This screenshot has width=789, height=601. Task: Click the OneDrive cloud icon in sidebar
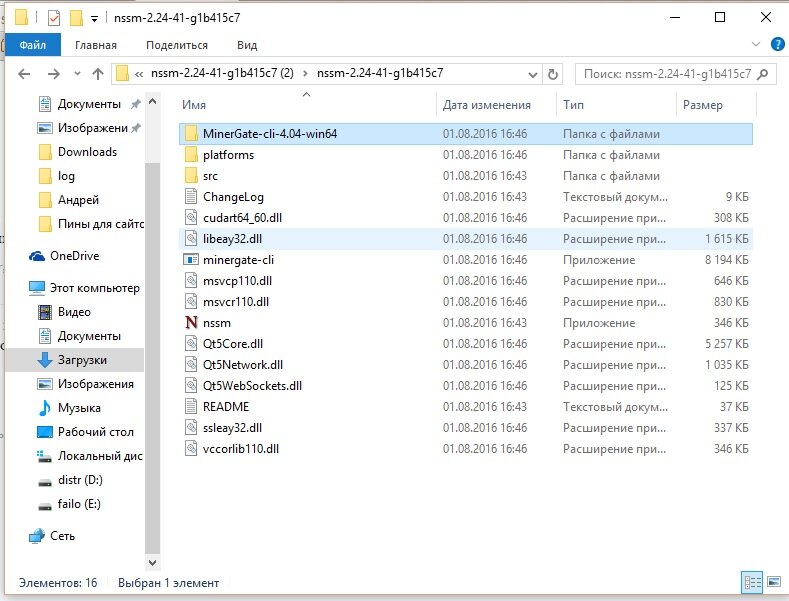[37, 256]
